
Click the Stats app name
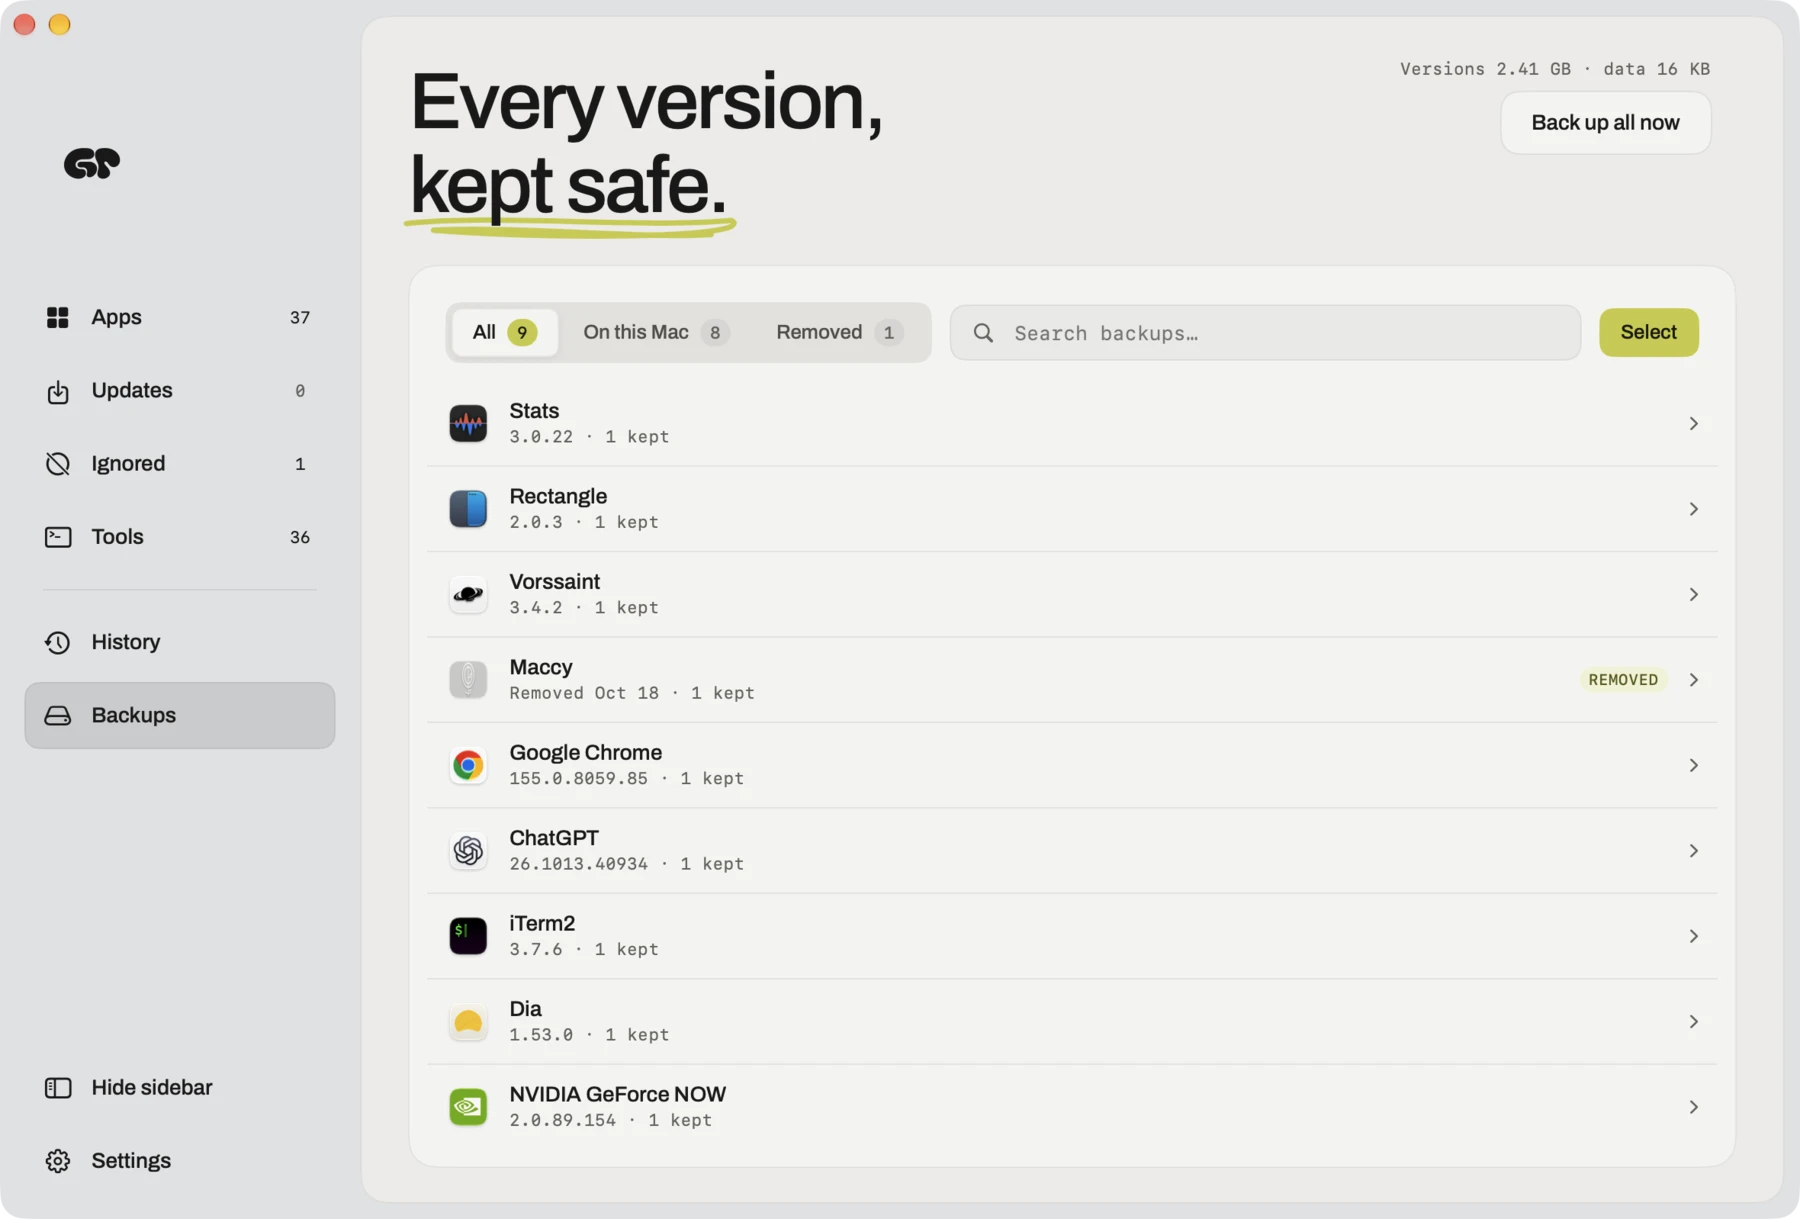(x=534, y=411)
